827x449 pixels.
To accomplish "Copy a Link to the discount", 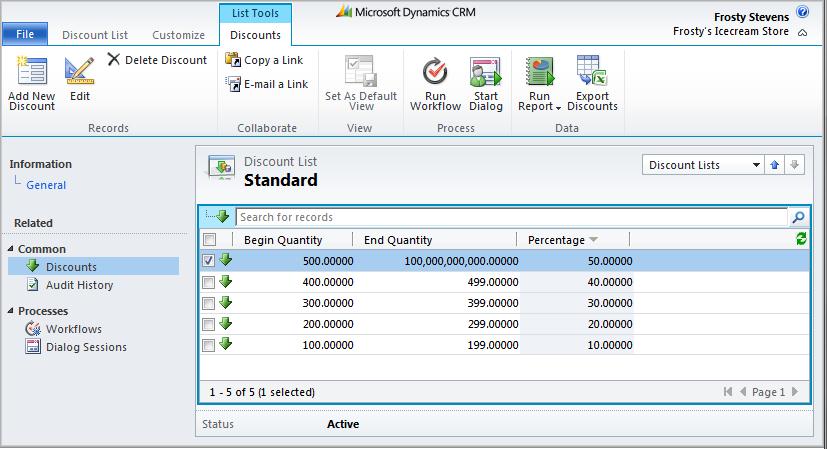I will tap(264, 60).
